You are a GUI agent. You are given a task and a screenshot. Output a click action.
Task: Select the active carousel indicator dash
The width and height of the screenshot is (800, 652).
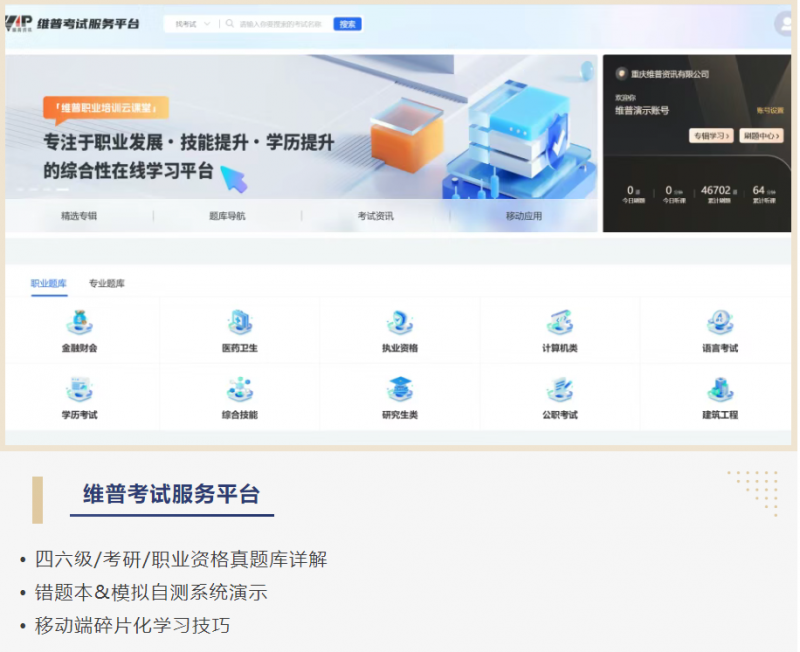click(x=63, y=189)
